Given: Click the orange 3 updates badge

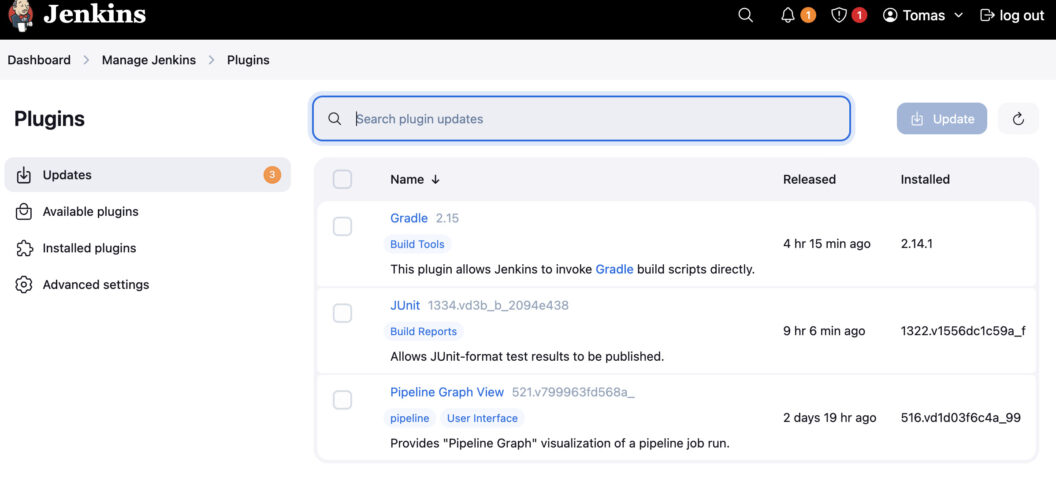Looking at the screenshot, I should pyautogui.click(x=272, y=175).
